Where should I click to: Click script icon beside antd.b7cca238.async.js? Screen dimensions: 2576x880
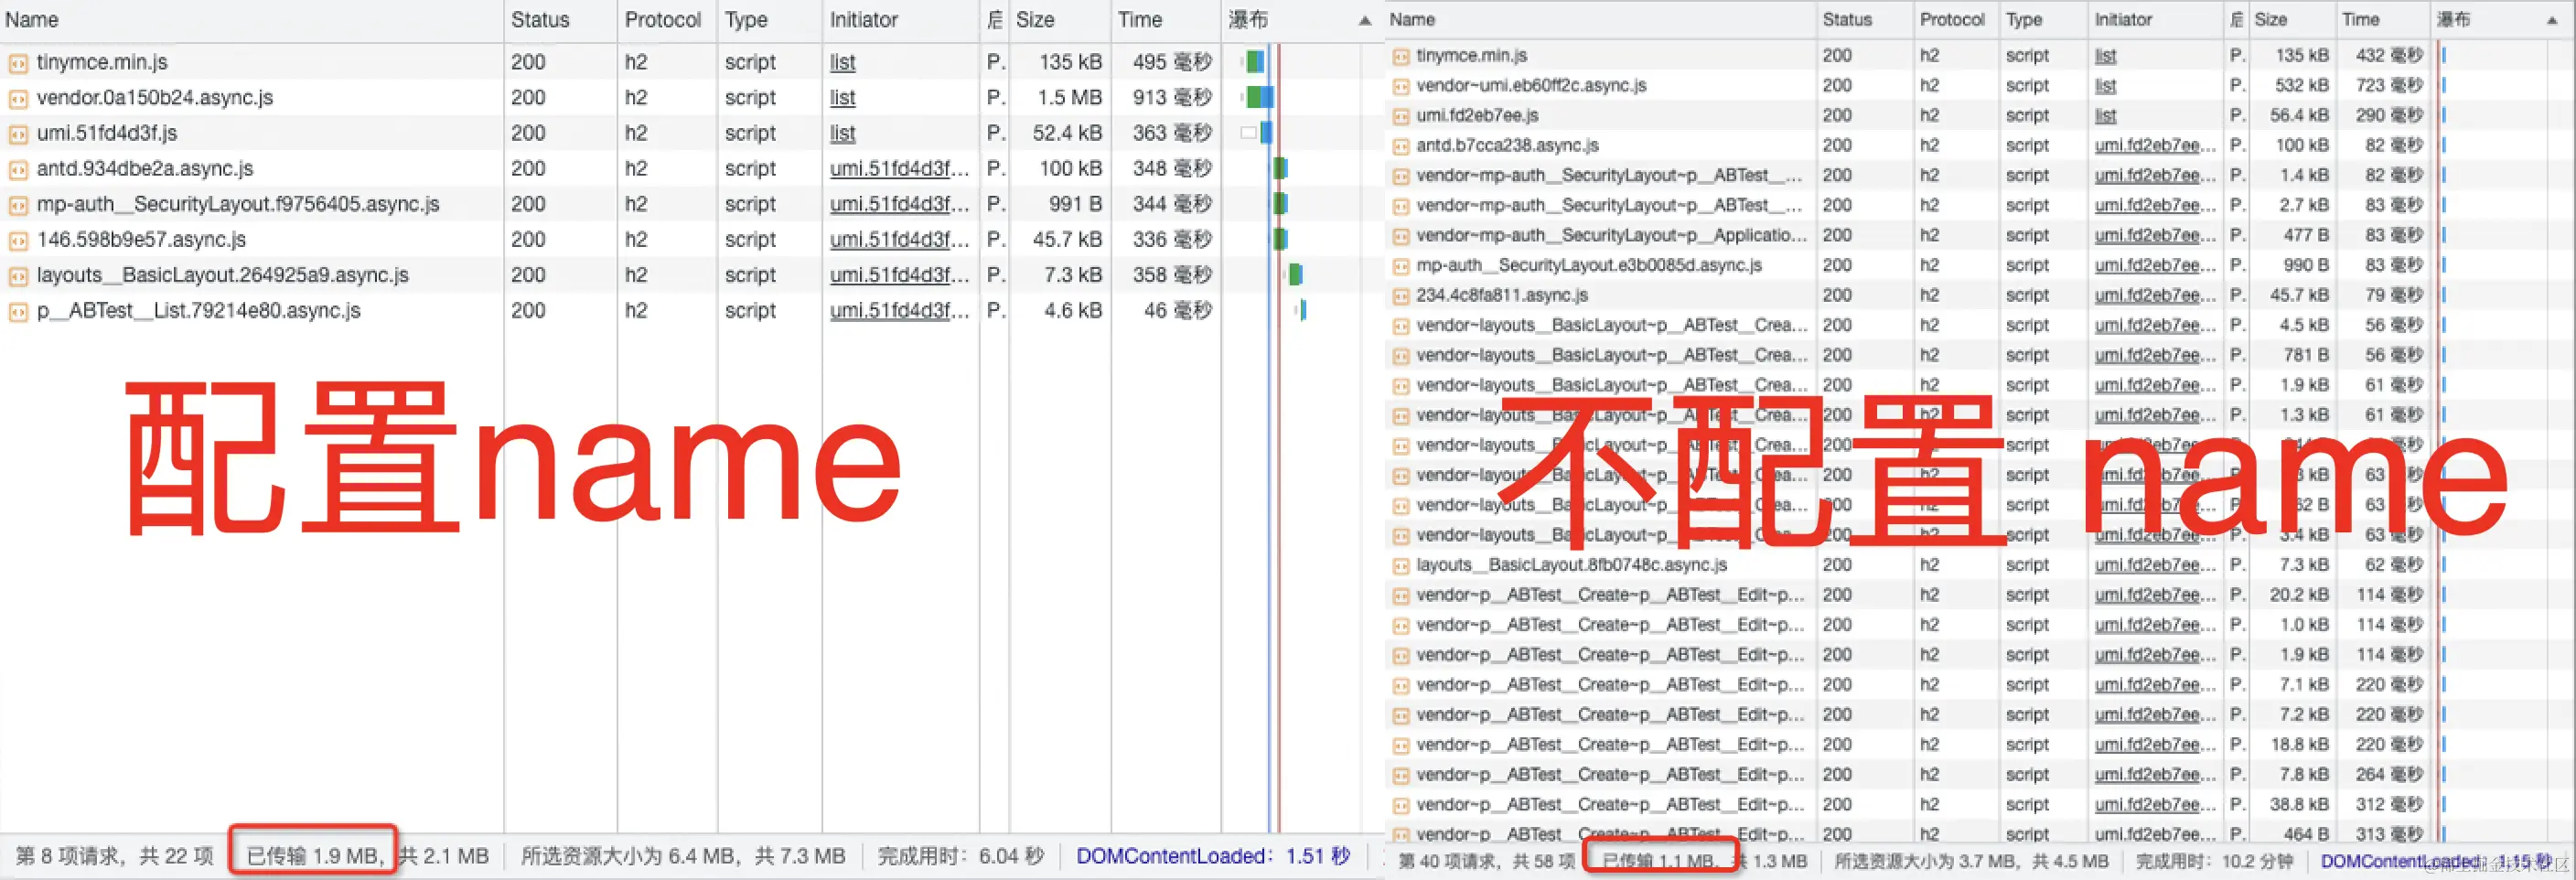1401,146
